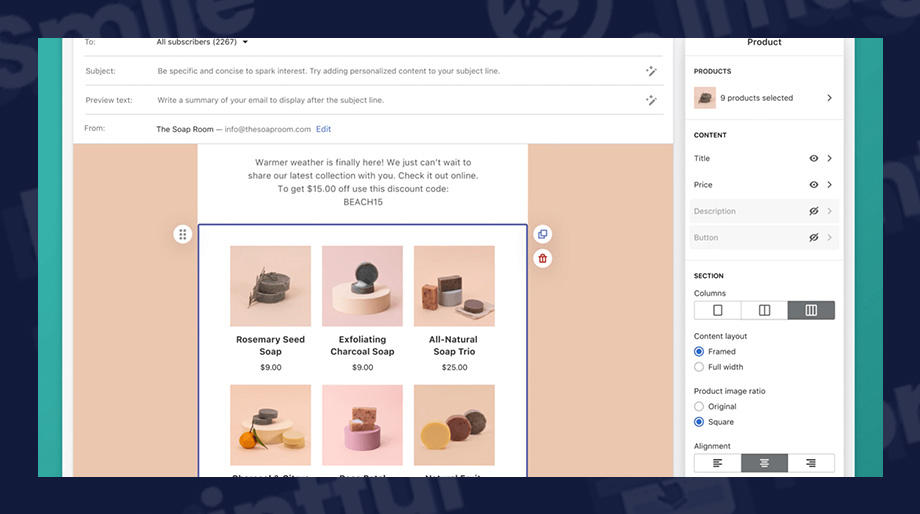Select Framed content layout
The image size is (920, 514).
(699, 351)
